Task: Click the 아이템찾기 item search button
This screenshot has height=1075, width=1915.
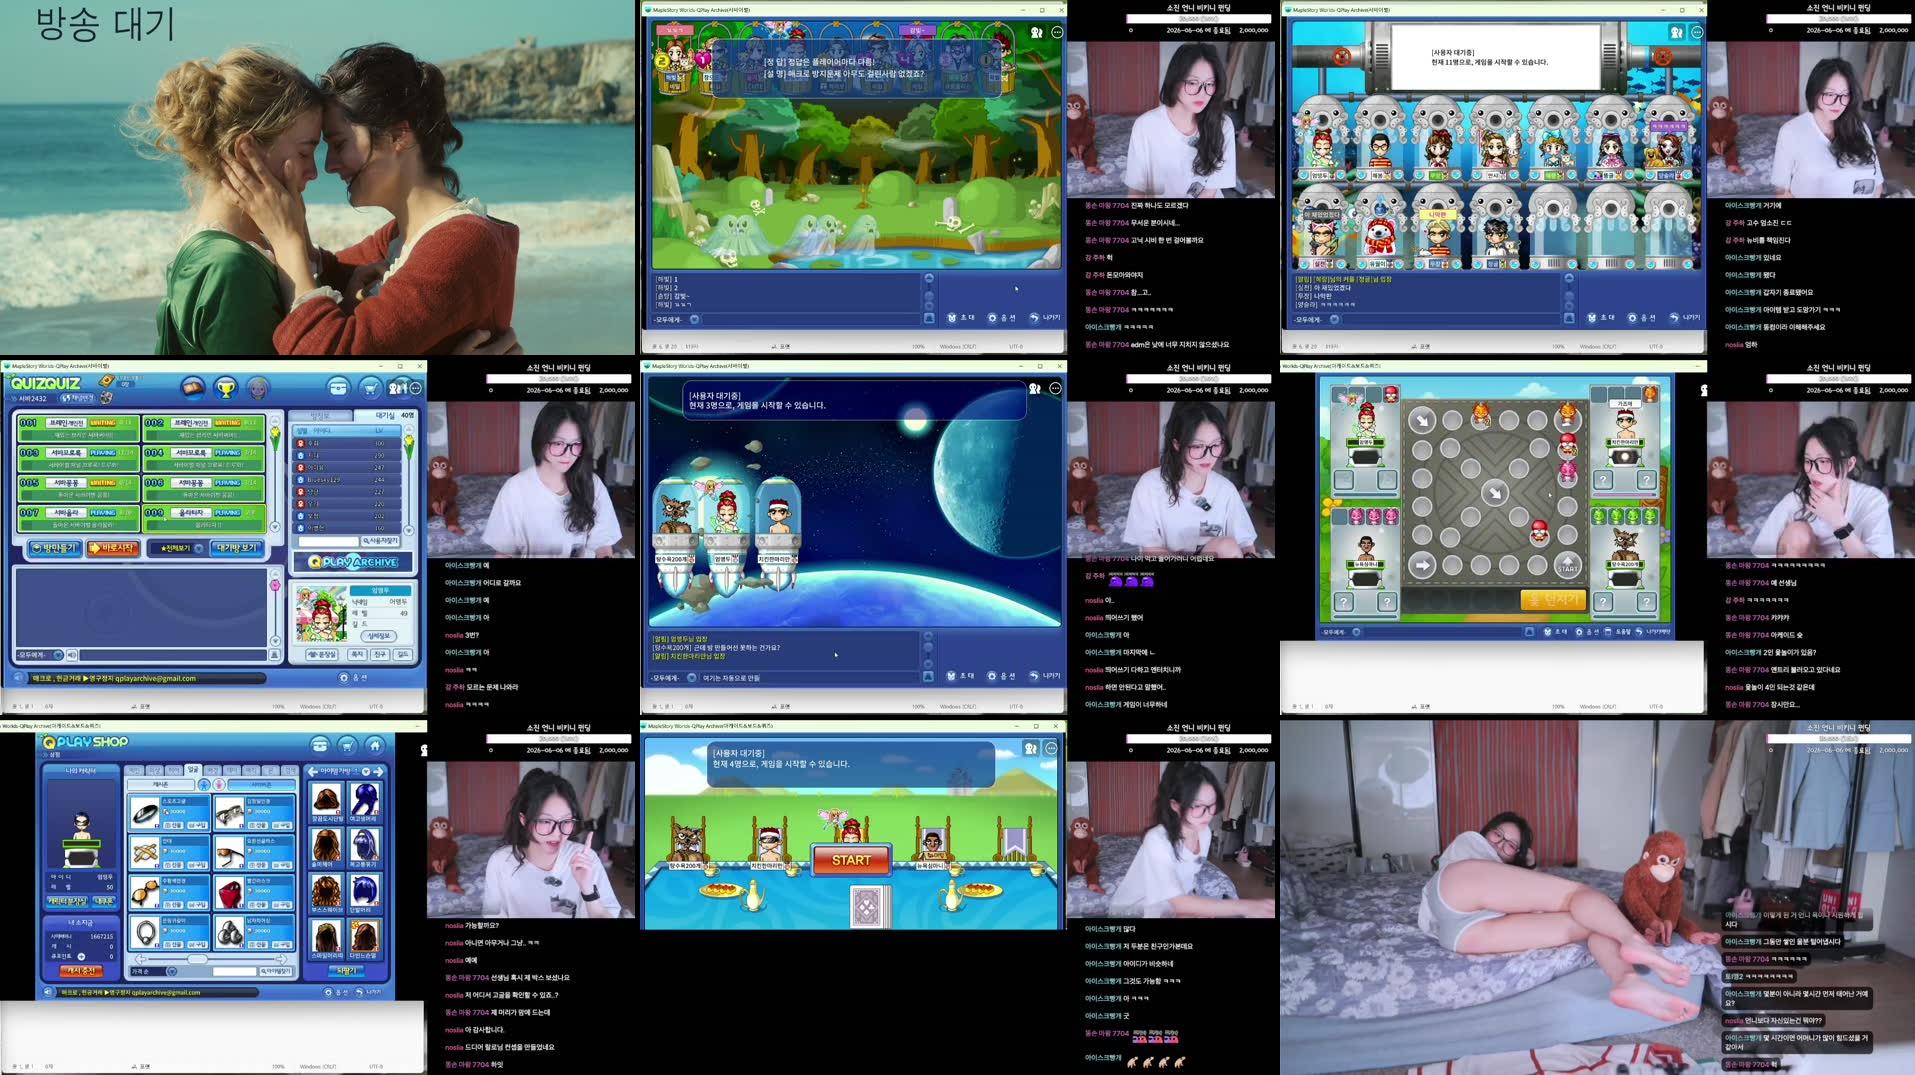Action: tap(277, 971)
